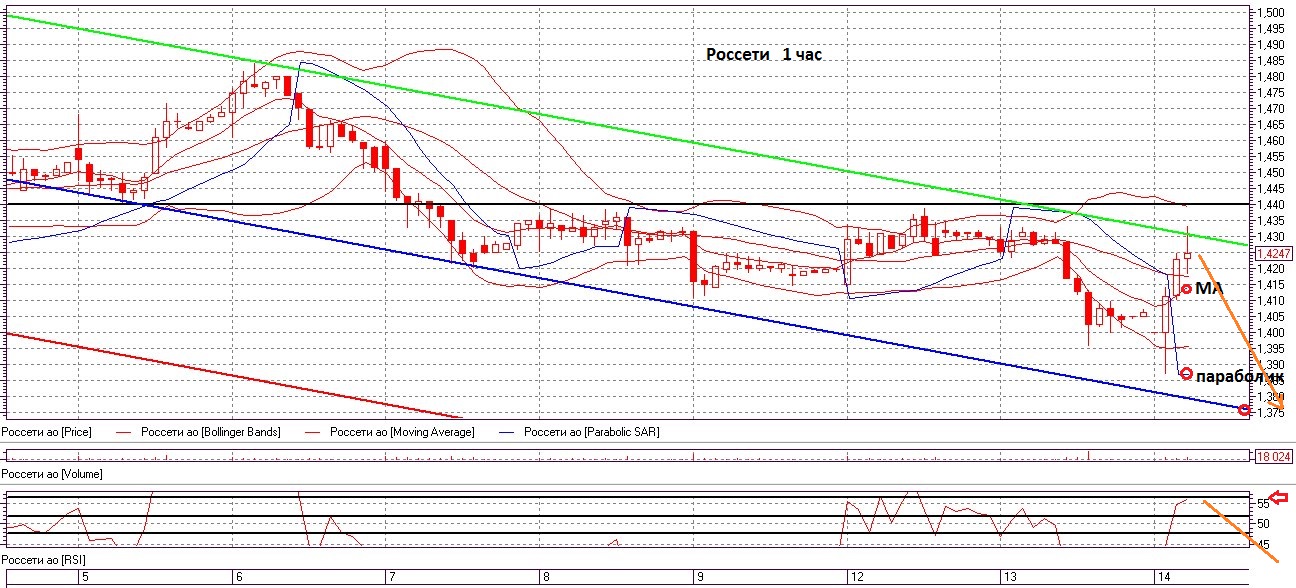Click the 1,460 price axis label
This screenshot has height=588, width=1296.
point(1271,140)
